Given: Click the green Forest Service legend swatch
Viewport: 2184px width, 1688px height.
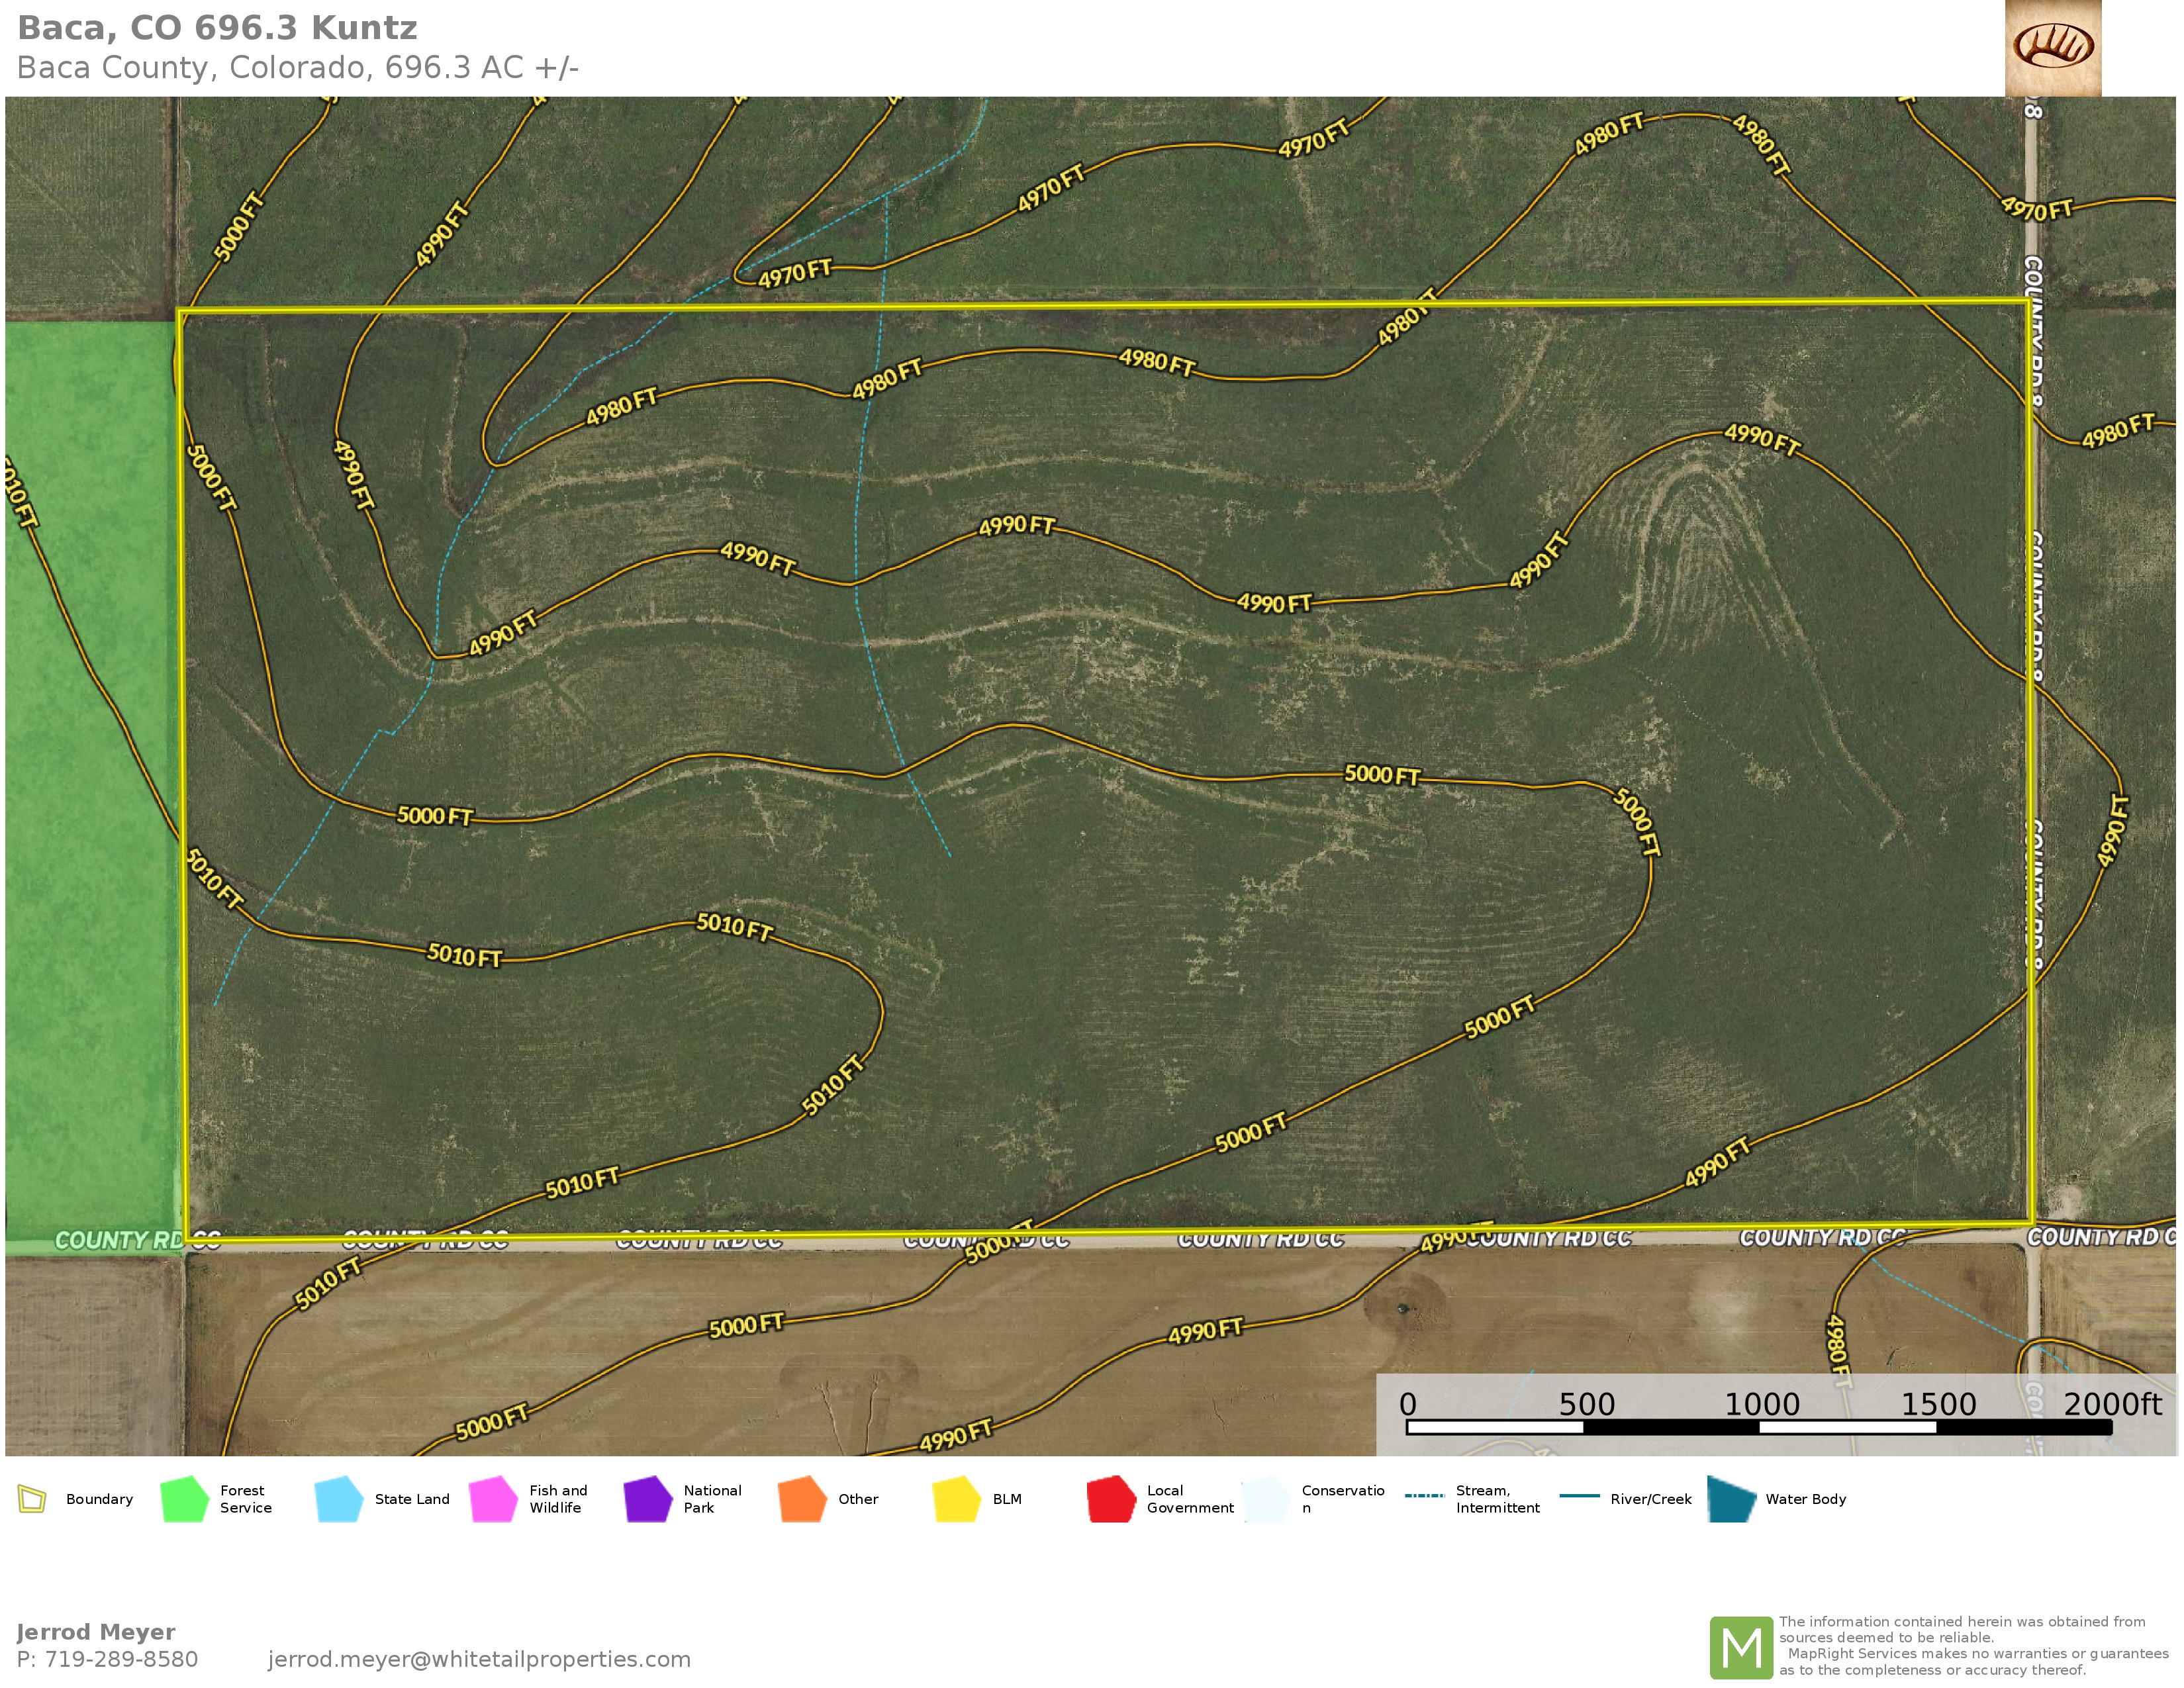Looking at the screenshot, I should point(184,1499).
